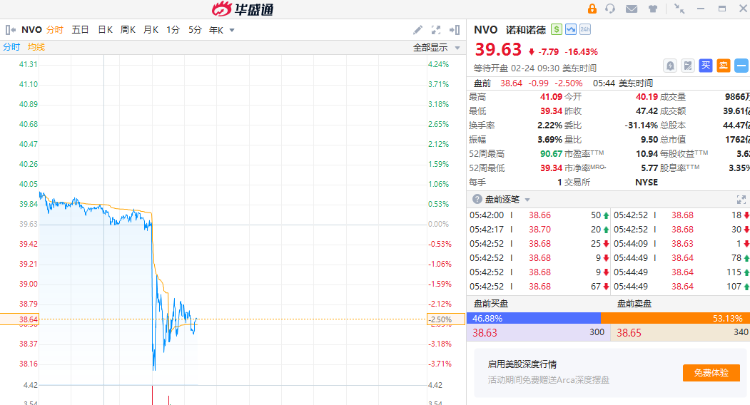Switch to 月K chart tab

[151, 30]
